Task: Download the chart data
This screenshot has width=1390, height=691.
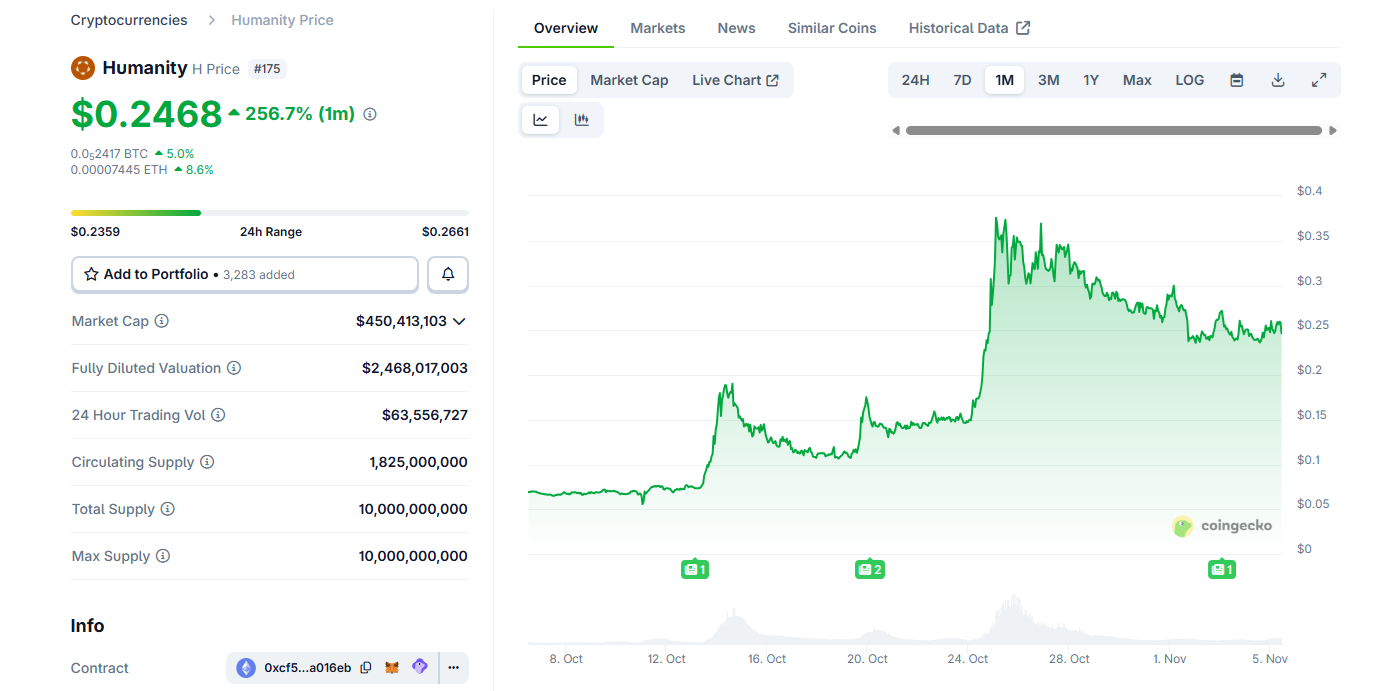Action: pyautogui.click(x=1277, y=80)
